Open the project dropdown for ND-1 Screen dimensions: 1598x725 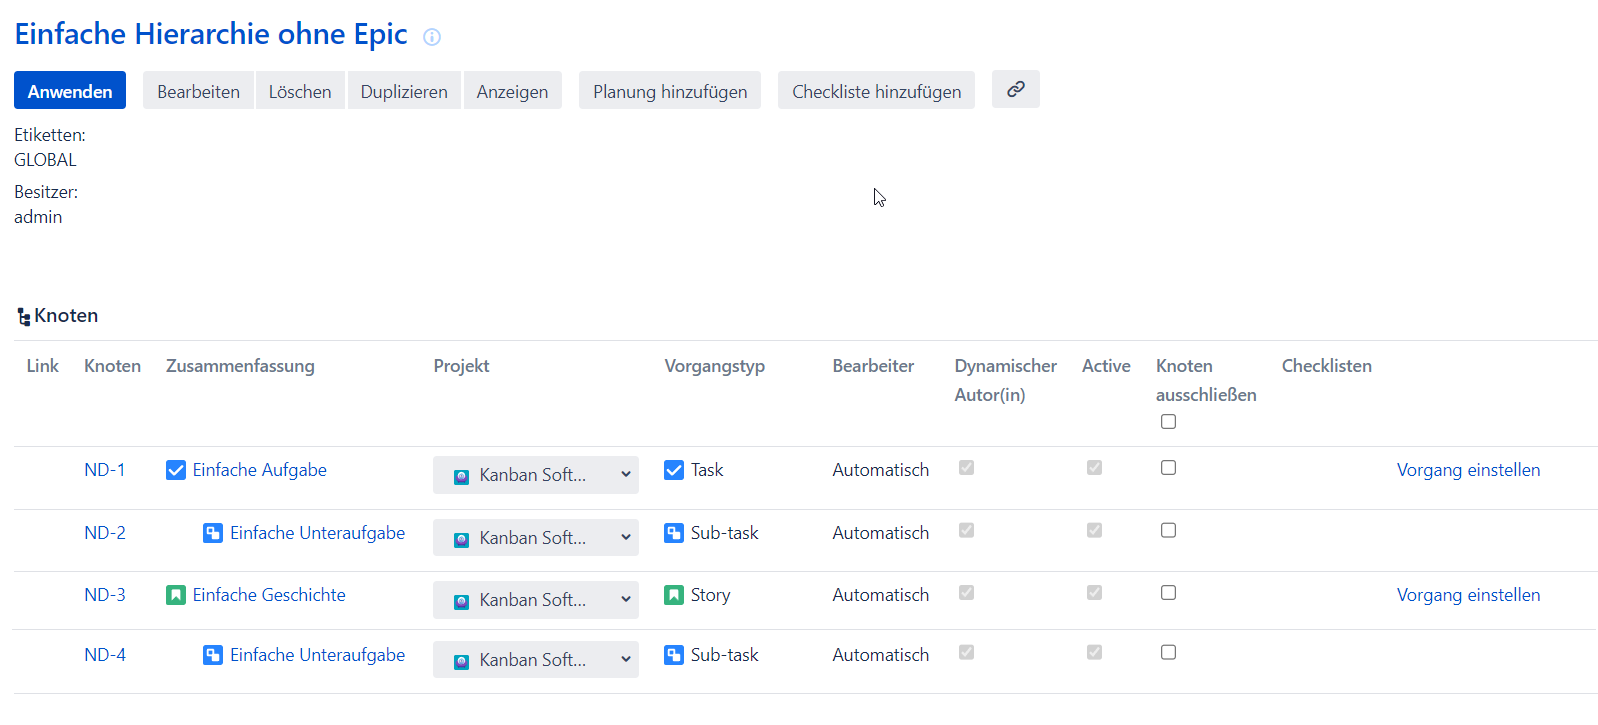(x=535, y=475)
